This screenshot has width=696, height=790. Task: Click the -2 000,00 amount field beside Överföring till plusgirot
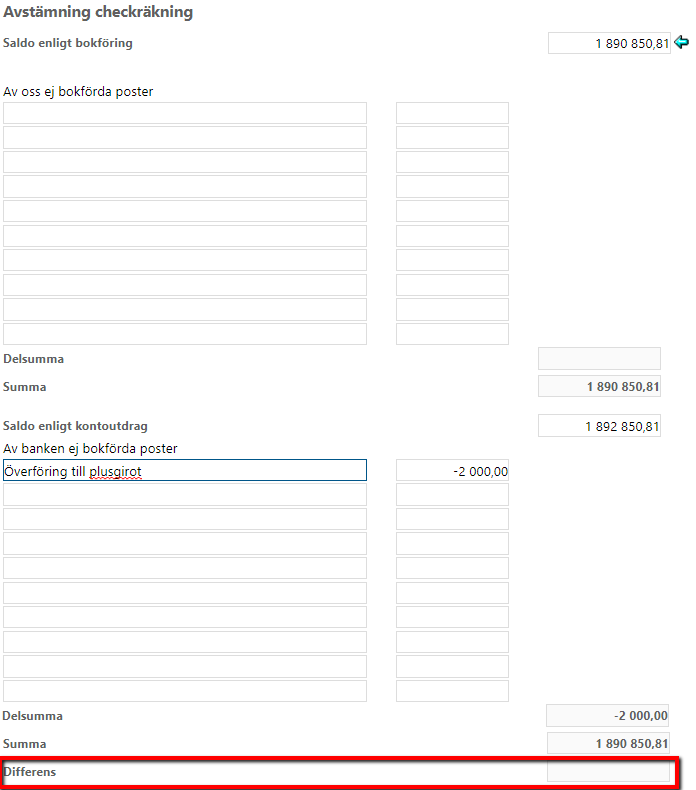pos(452,471)
